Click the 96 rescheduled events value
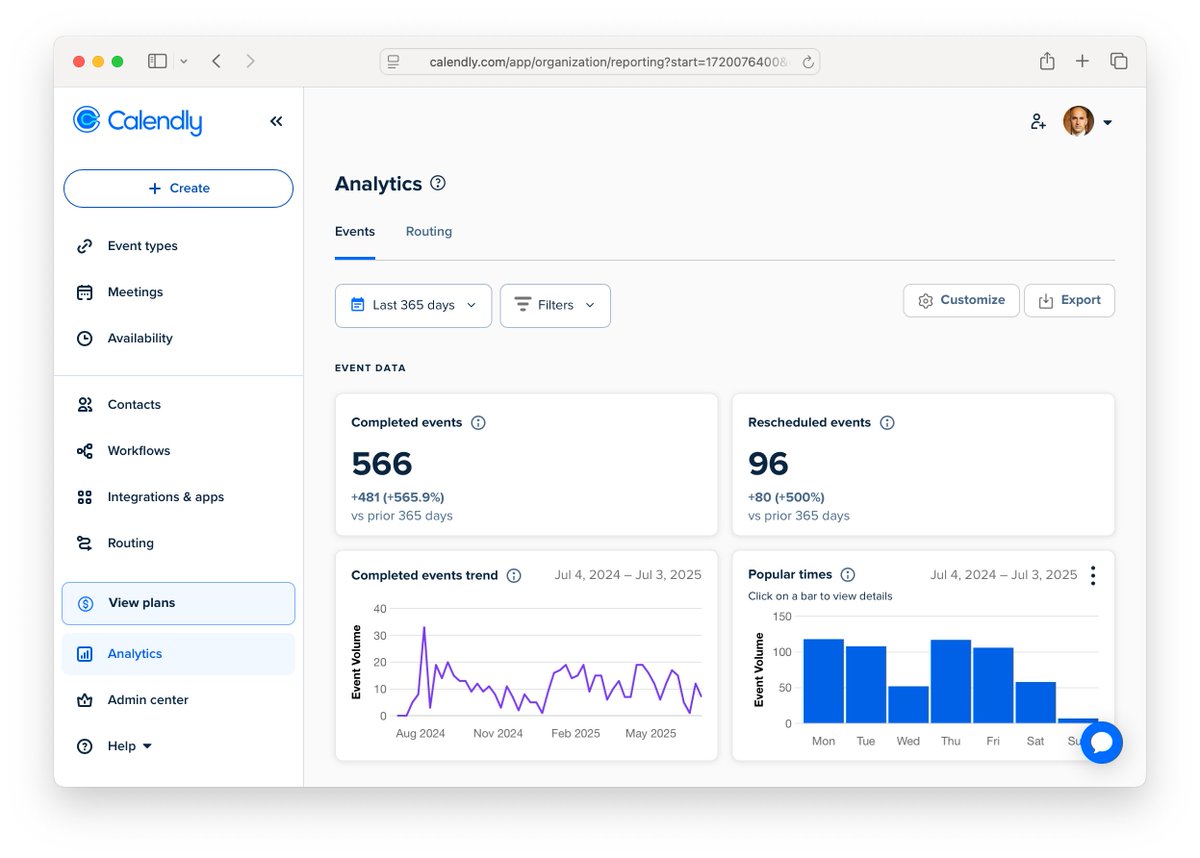 (x=768, y=464)
